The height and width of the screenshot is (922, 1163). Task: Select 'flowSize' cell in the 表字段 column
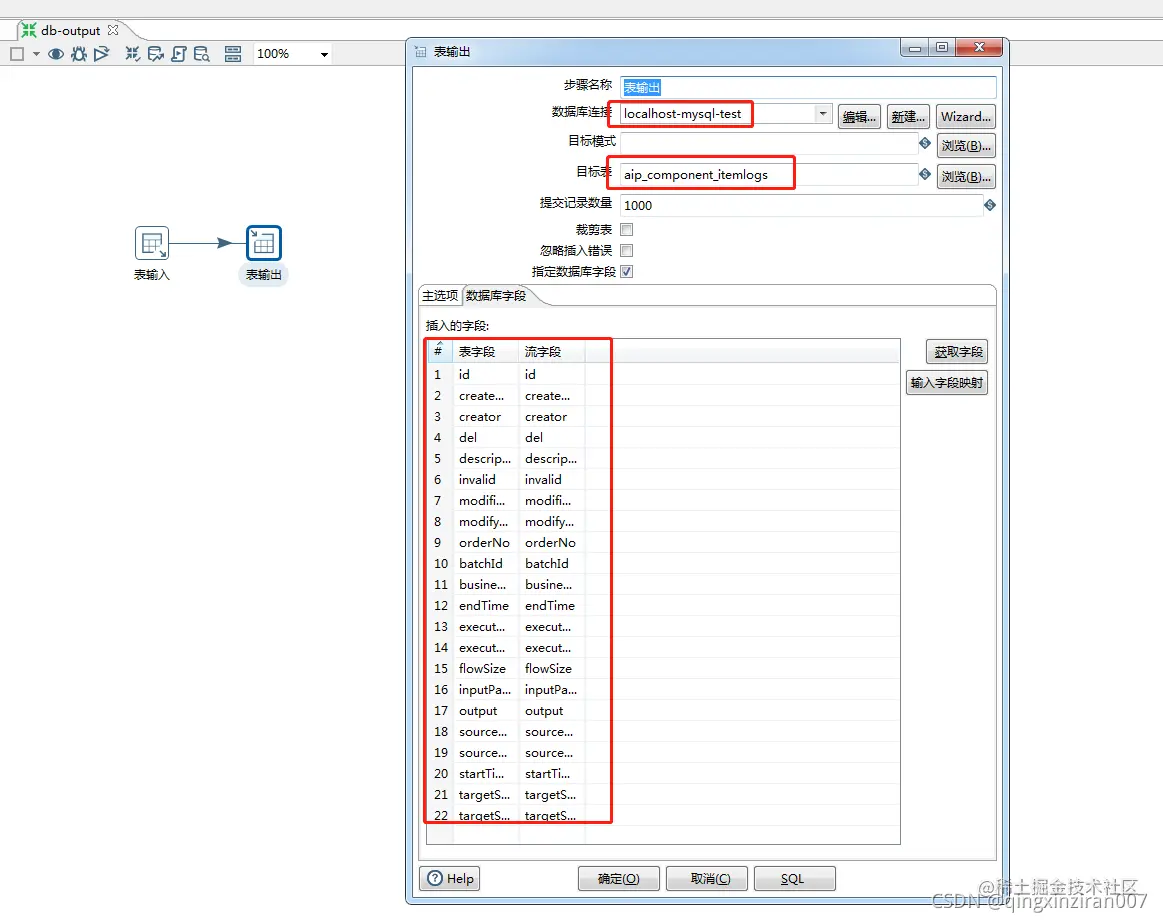coord(486,669)
